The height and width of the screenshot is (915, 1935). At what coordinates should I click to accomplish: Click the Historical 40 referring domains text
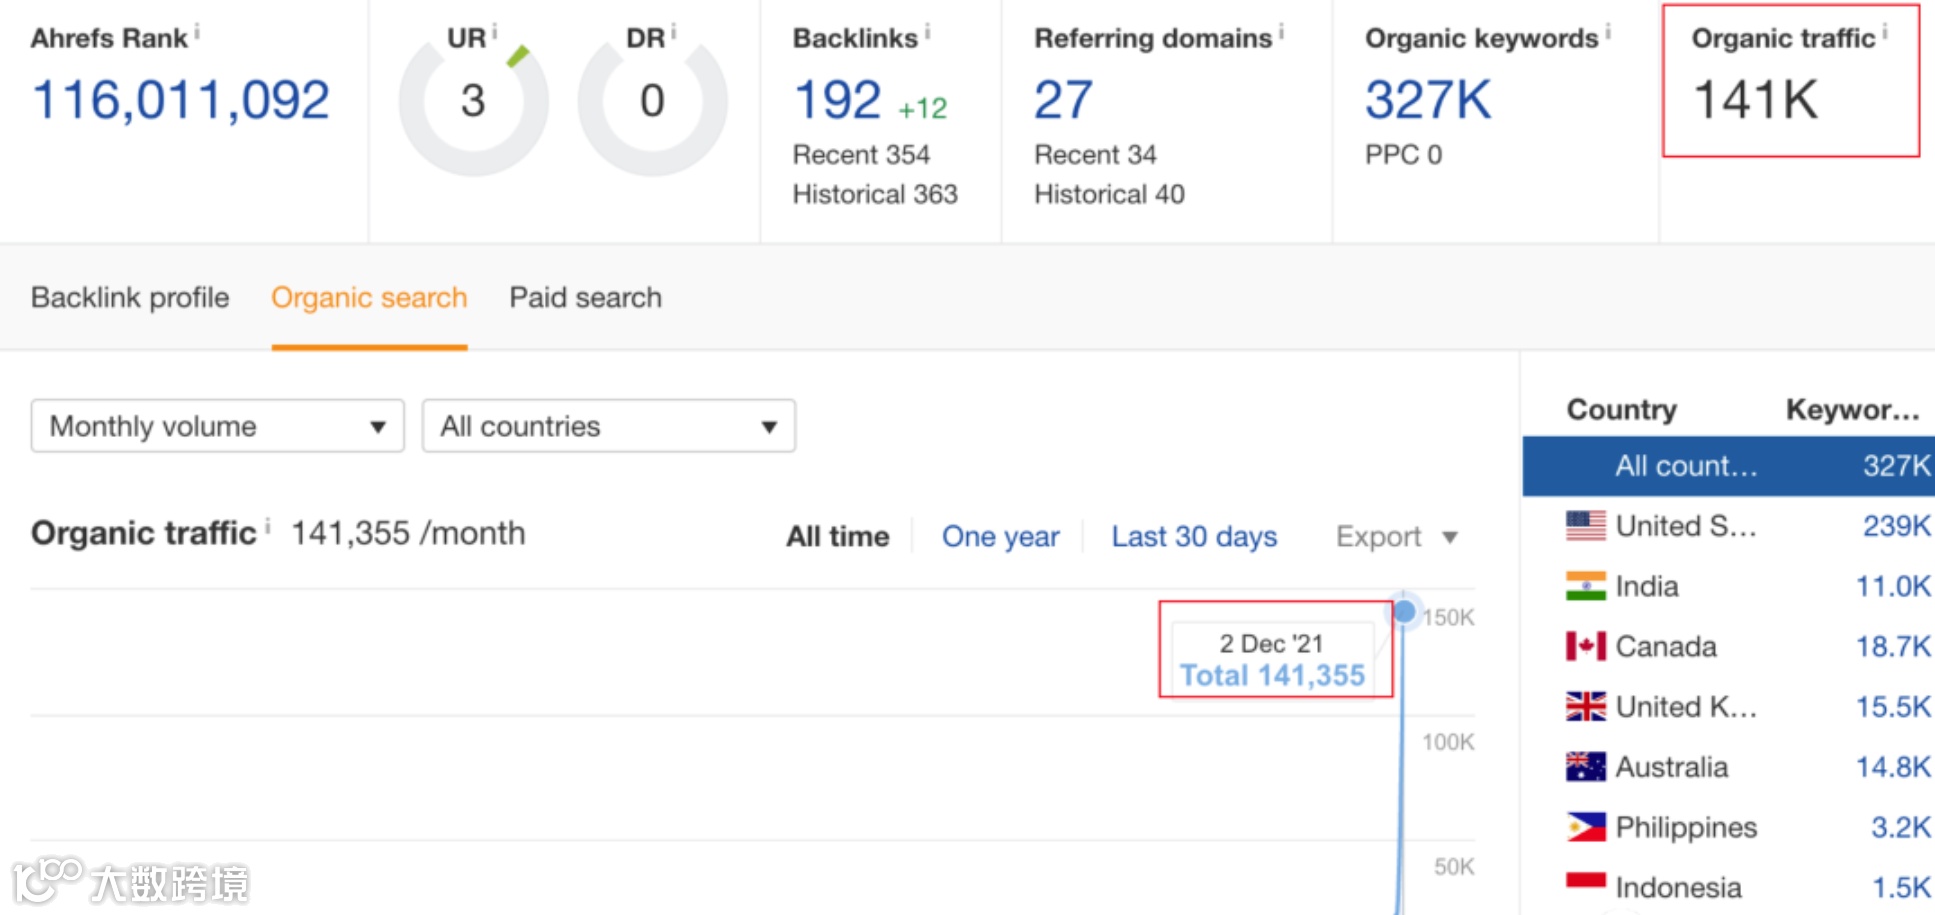(x=1109, y=194)
